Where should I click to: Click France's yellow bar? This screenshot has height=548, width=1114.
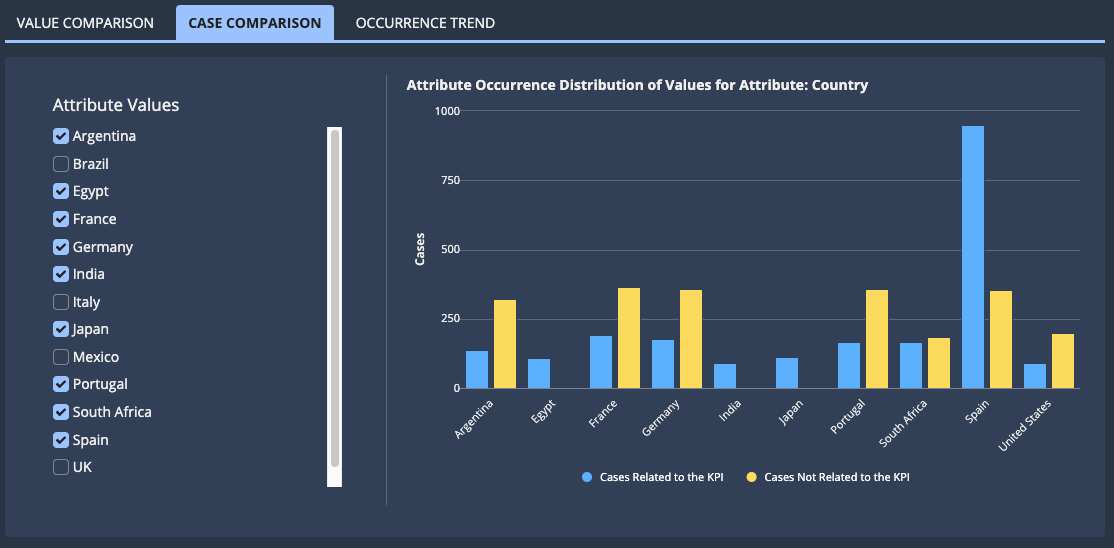point(629,338)
